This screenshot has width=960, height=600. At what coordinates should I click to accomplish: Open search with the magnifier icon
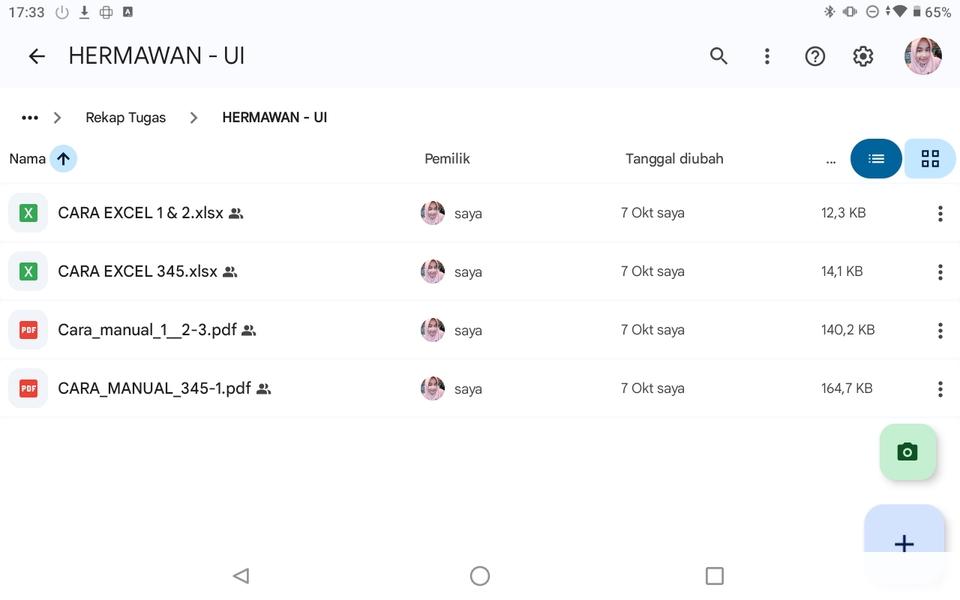pos(718,57)
